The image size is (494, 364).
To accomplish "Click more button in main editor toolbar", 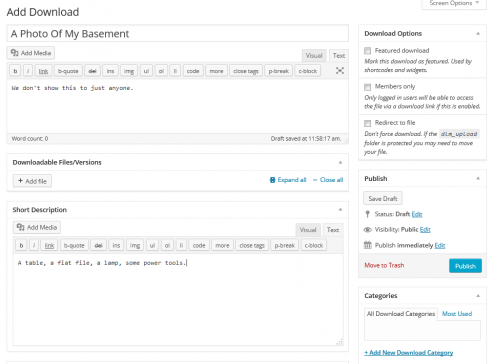I will click(216, 71).
